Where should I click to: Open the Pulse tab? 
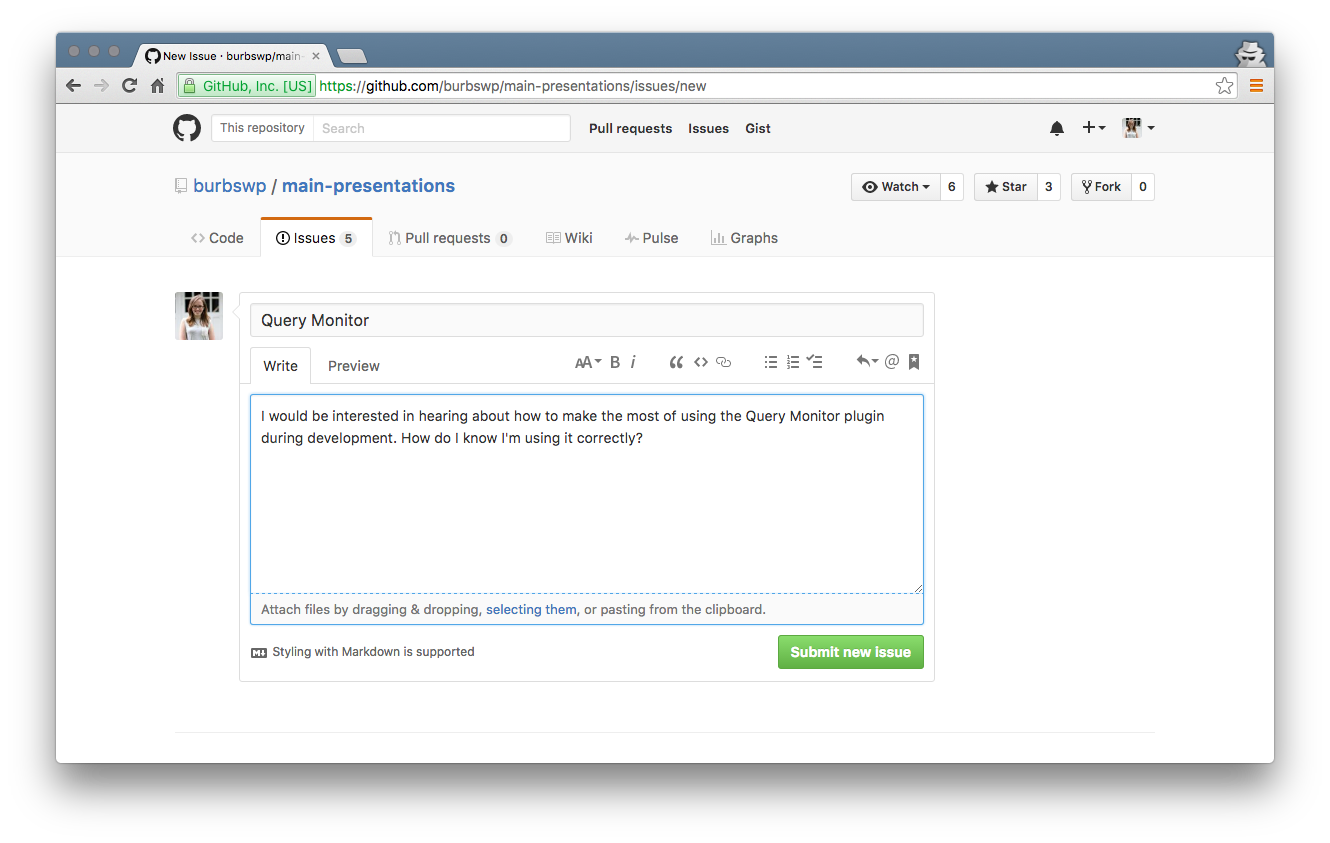point(651,238)
